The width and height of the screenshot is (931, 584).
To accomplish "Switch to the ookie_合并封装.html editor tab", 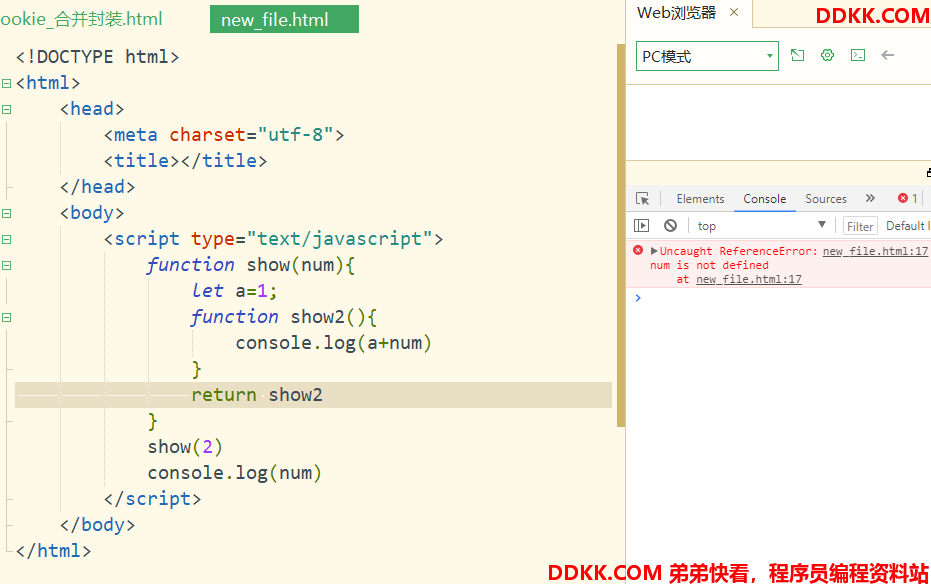I will [81, 19].
